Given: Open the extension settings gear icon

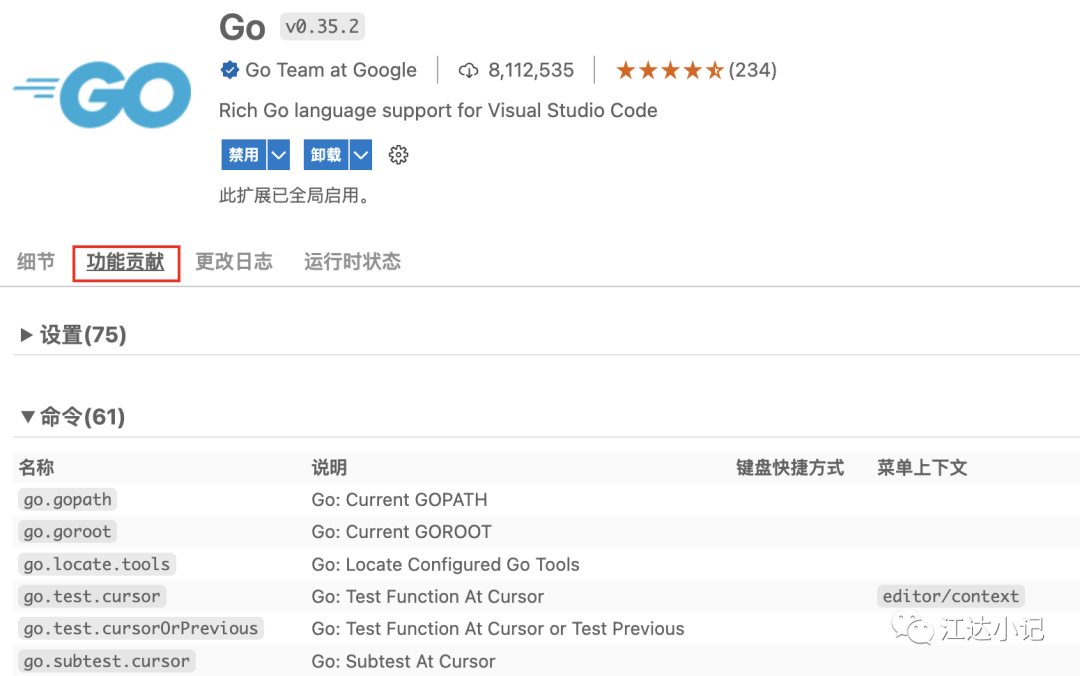Looking at the screenshot, I should [398, 154].
